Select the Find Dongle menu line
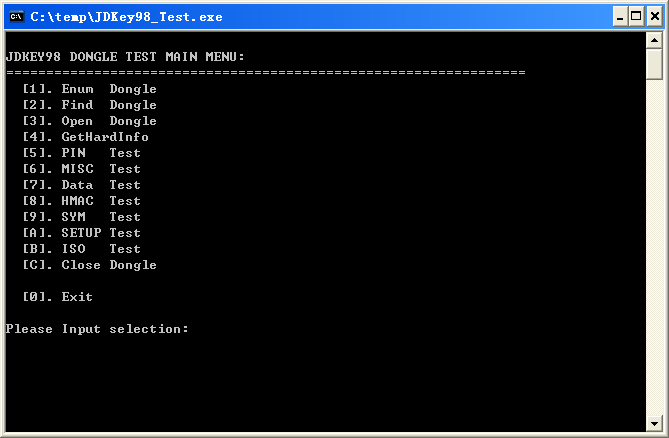 (89, 105)
